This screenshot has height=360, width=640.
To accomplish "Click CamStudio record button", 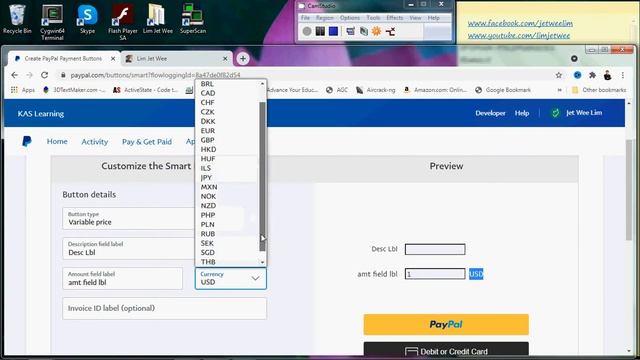I will point(307,31).
